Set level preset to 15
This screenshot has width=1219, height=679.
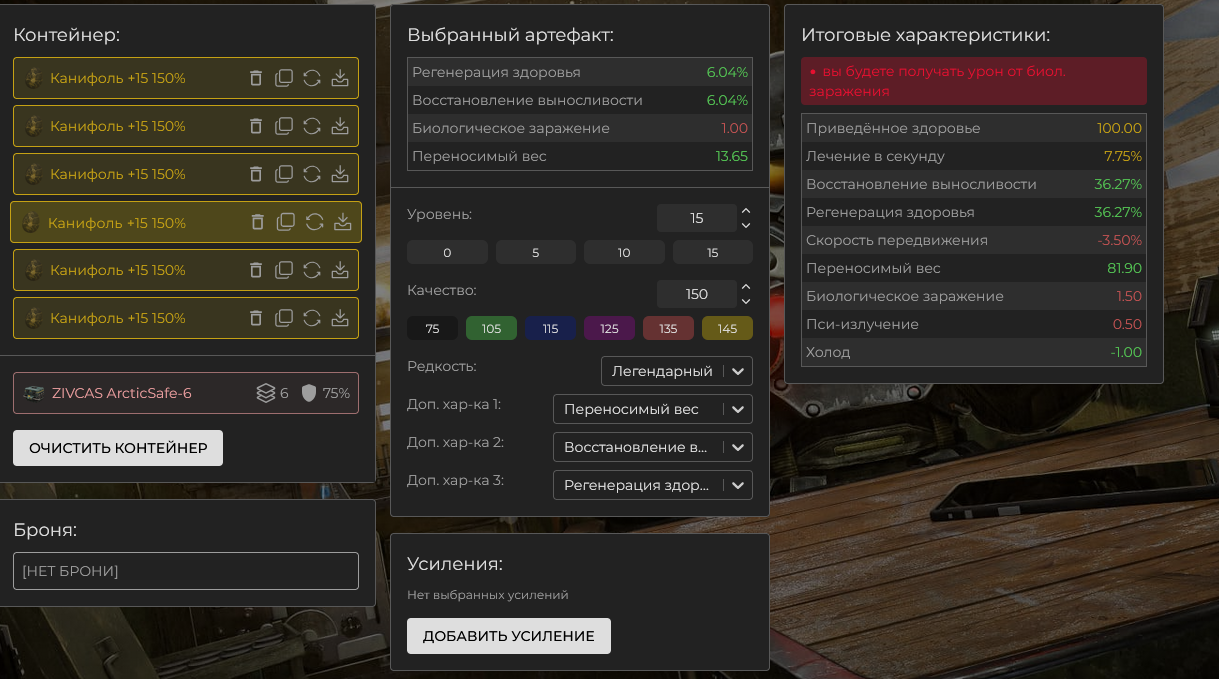(x=713, y=252)
